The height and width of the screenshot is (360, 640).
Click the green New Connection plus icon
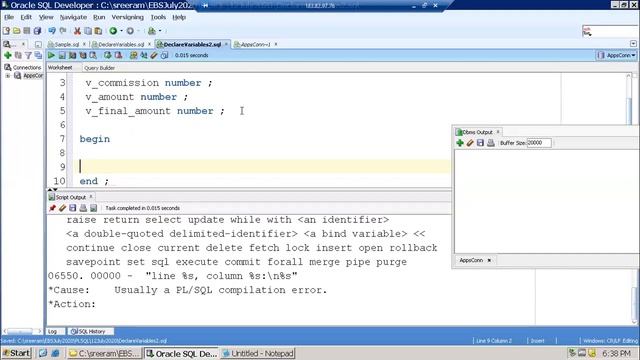pyautogui.click(x=7, y=55)
